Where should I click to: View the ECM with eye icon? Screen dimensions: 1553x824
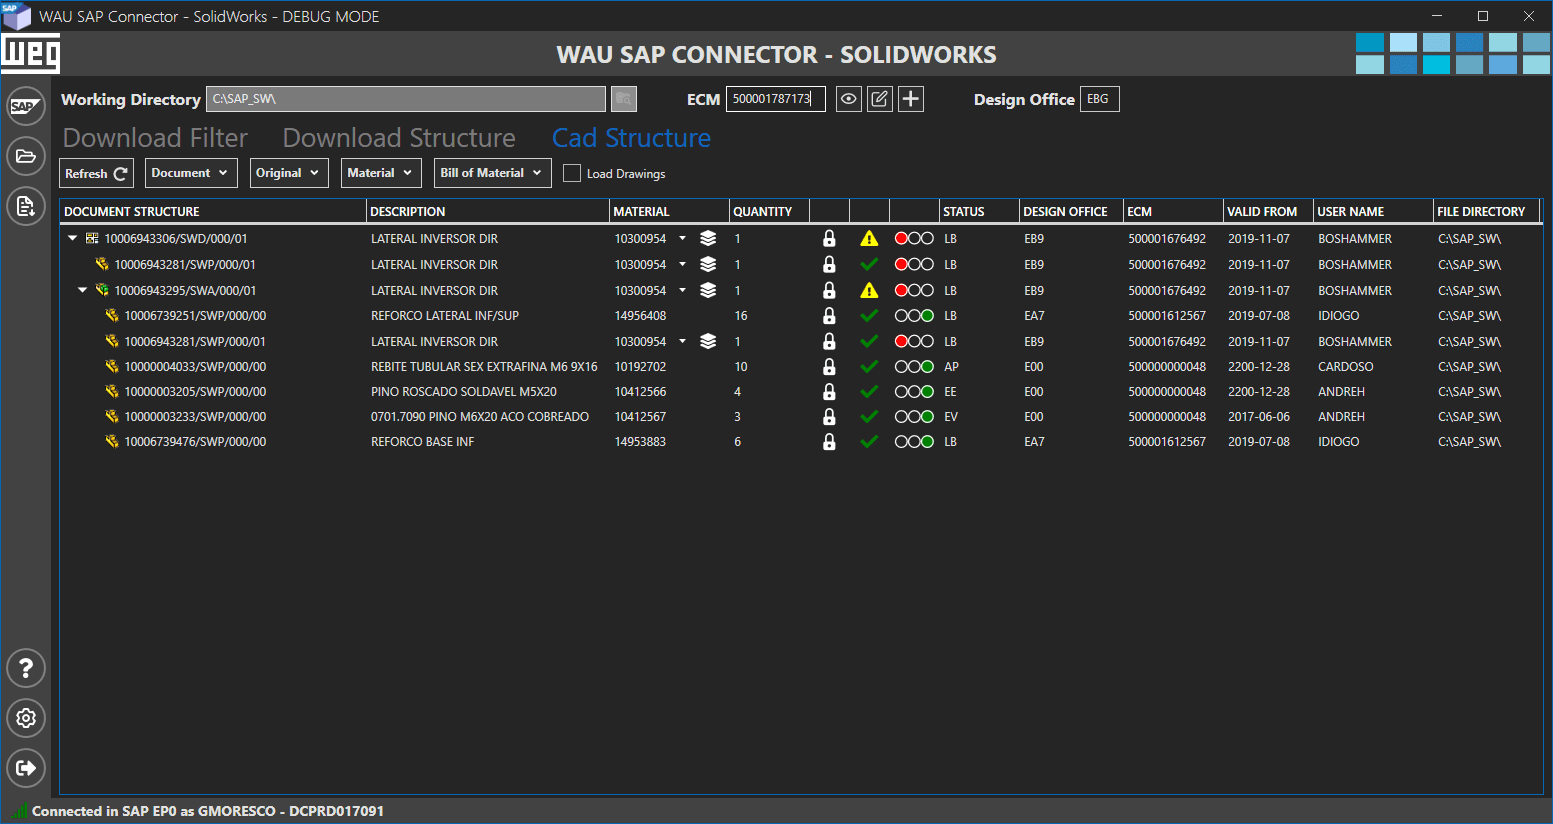pos(849,99)
